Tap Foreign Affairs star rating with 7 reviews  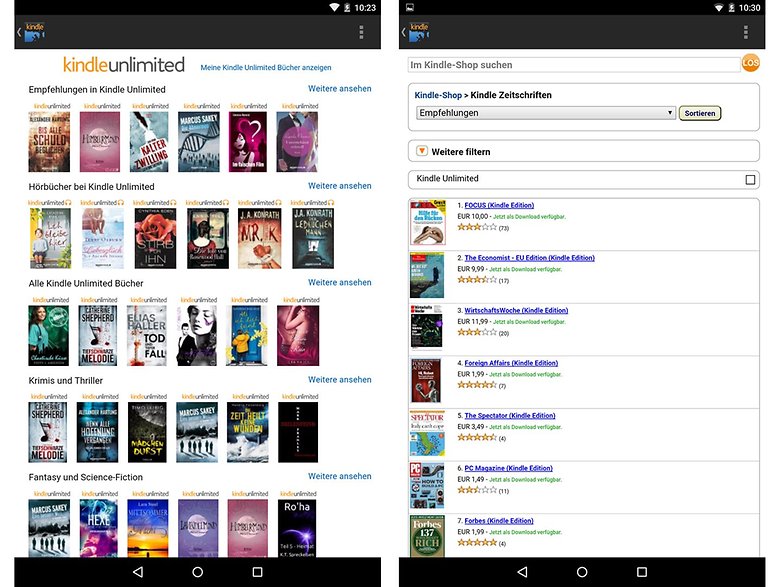coord(477,385)
